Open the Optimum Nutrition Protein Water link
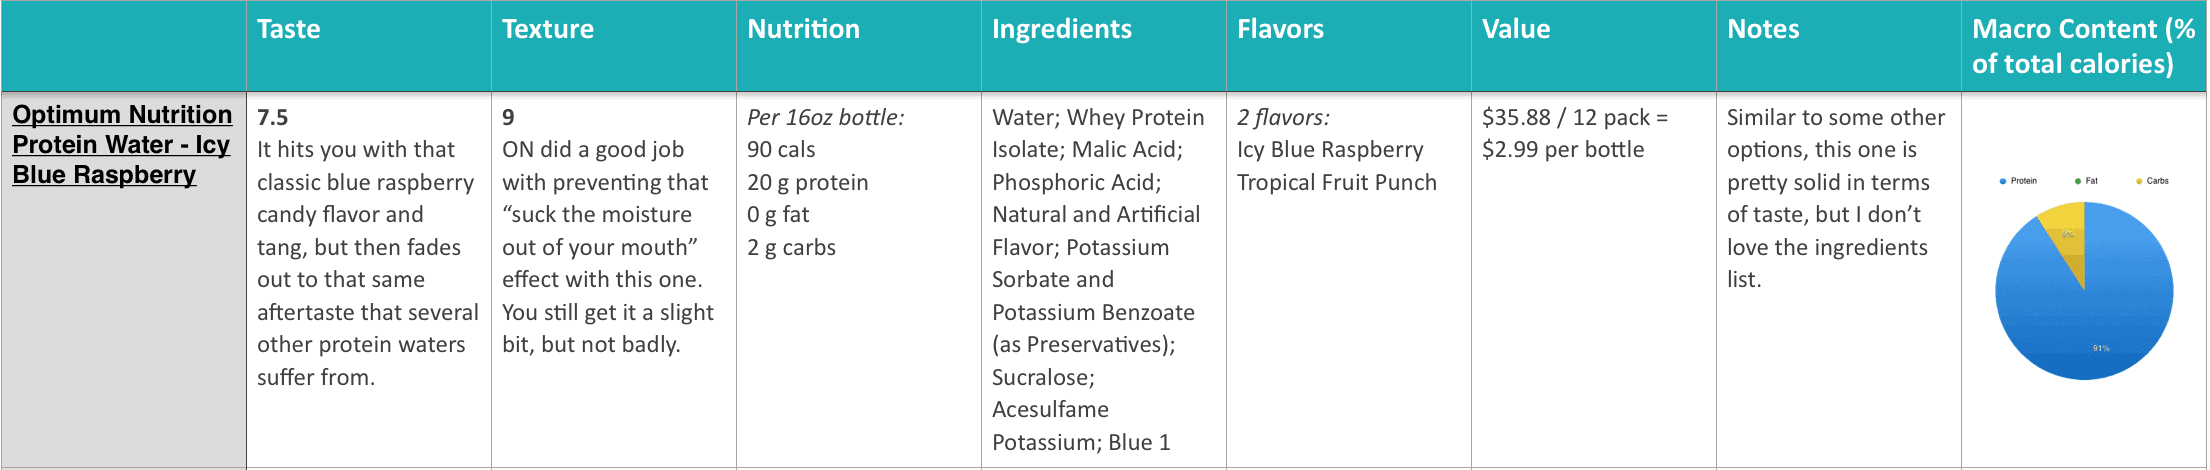This screenshot has height=470, width=2210. click(x=122, y=145)
